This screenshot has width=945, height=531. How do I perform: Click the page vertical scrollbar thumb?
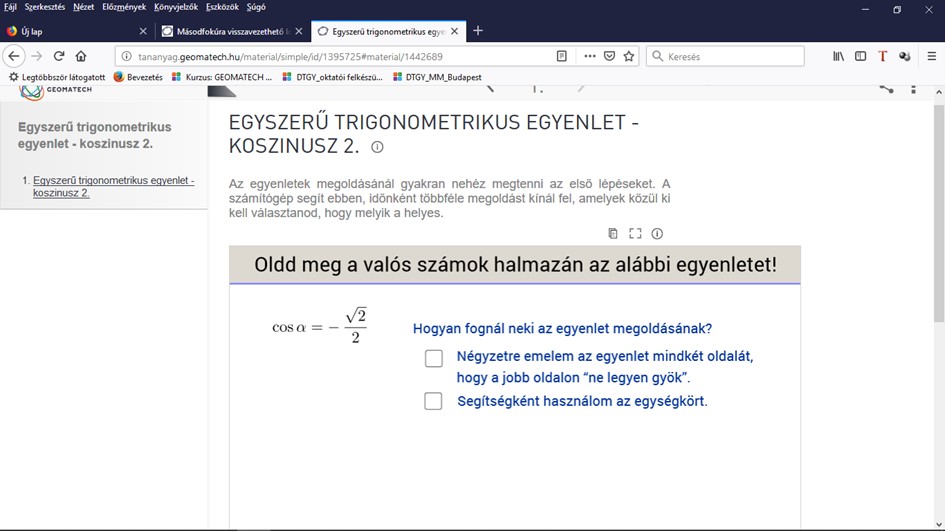point(938,214)
